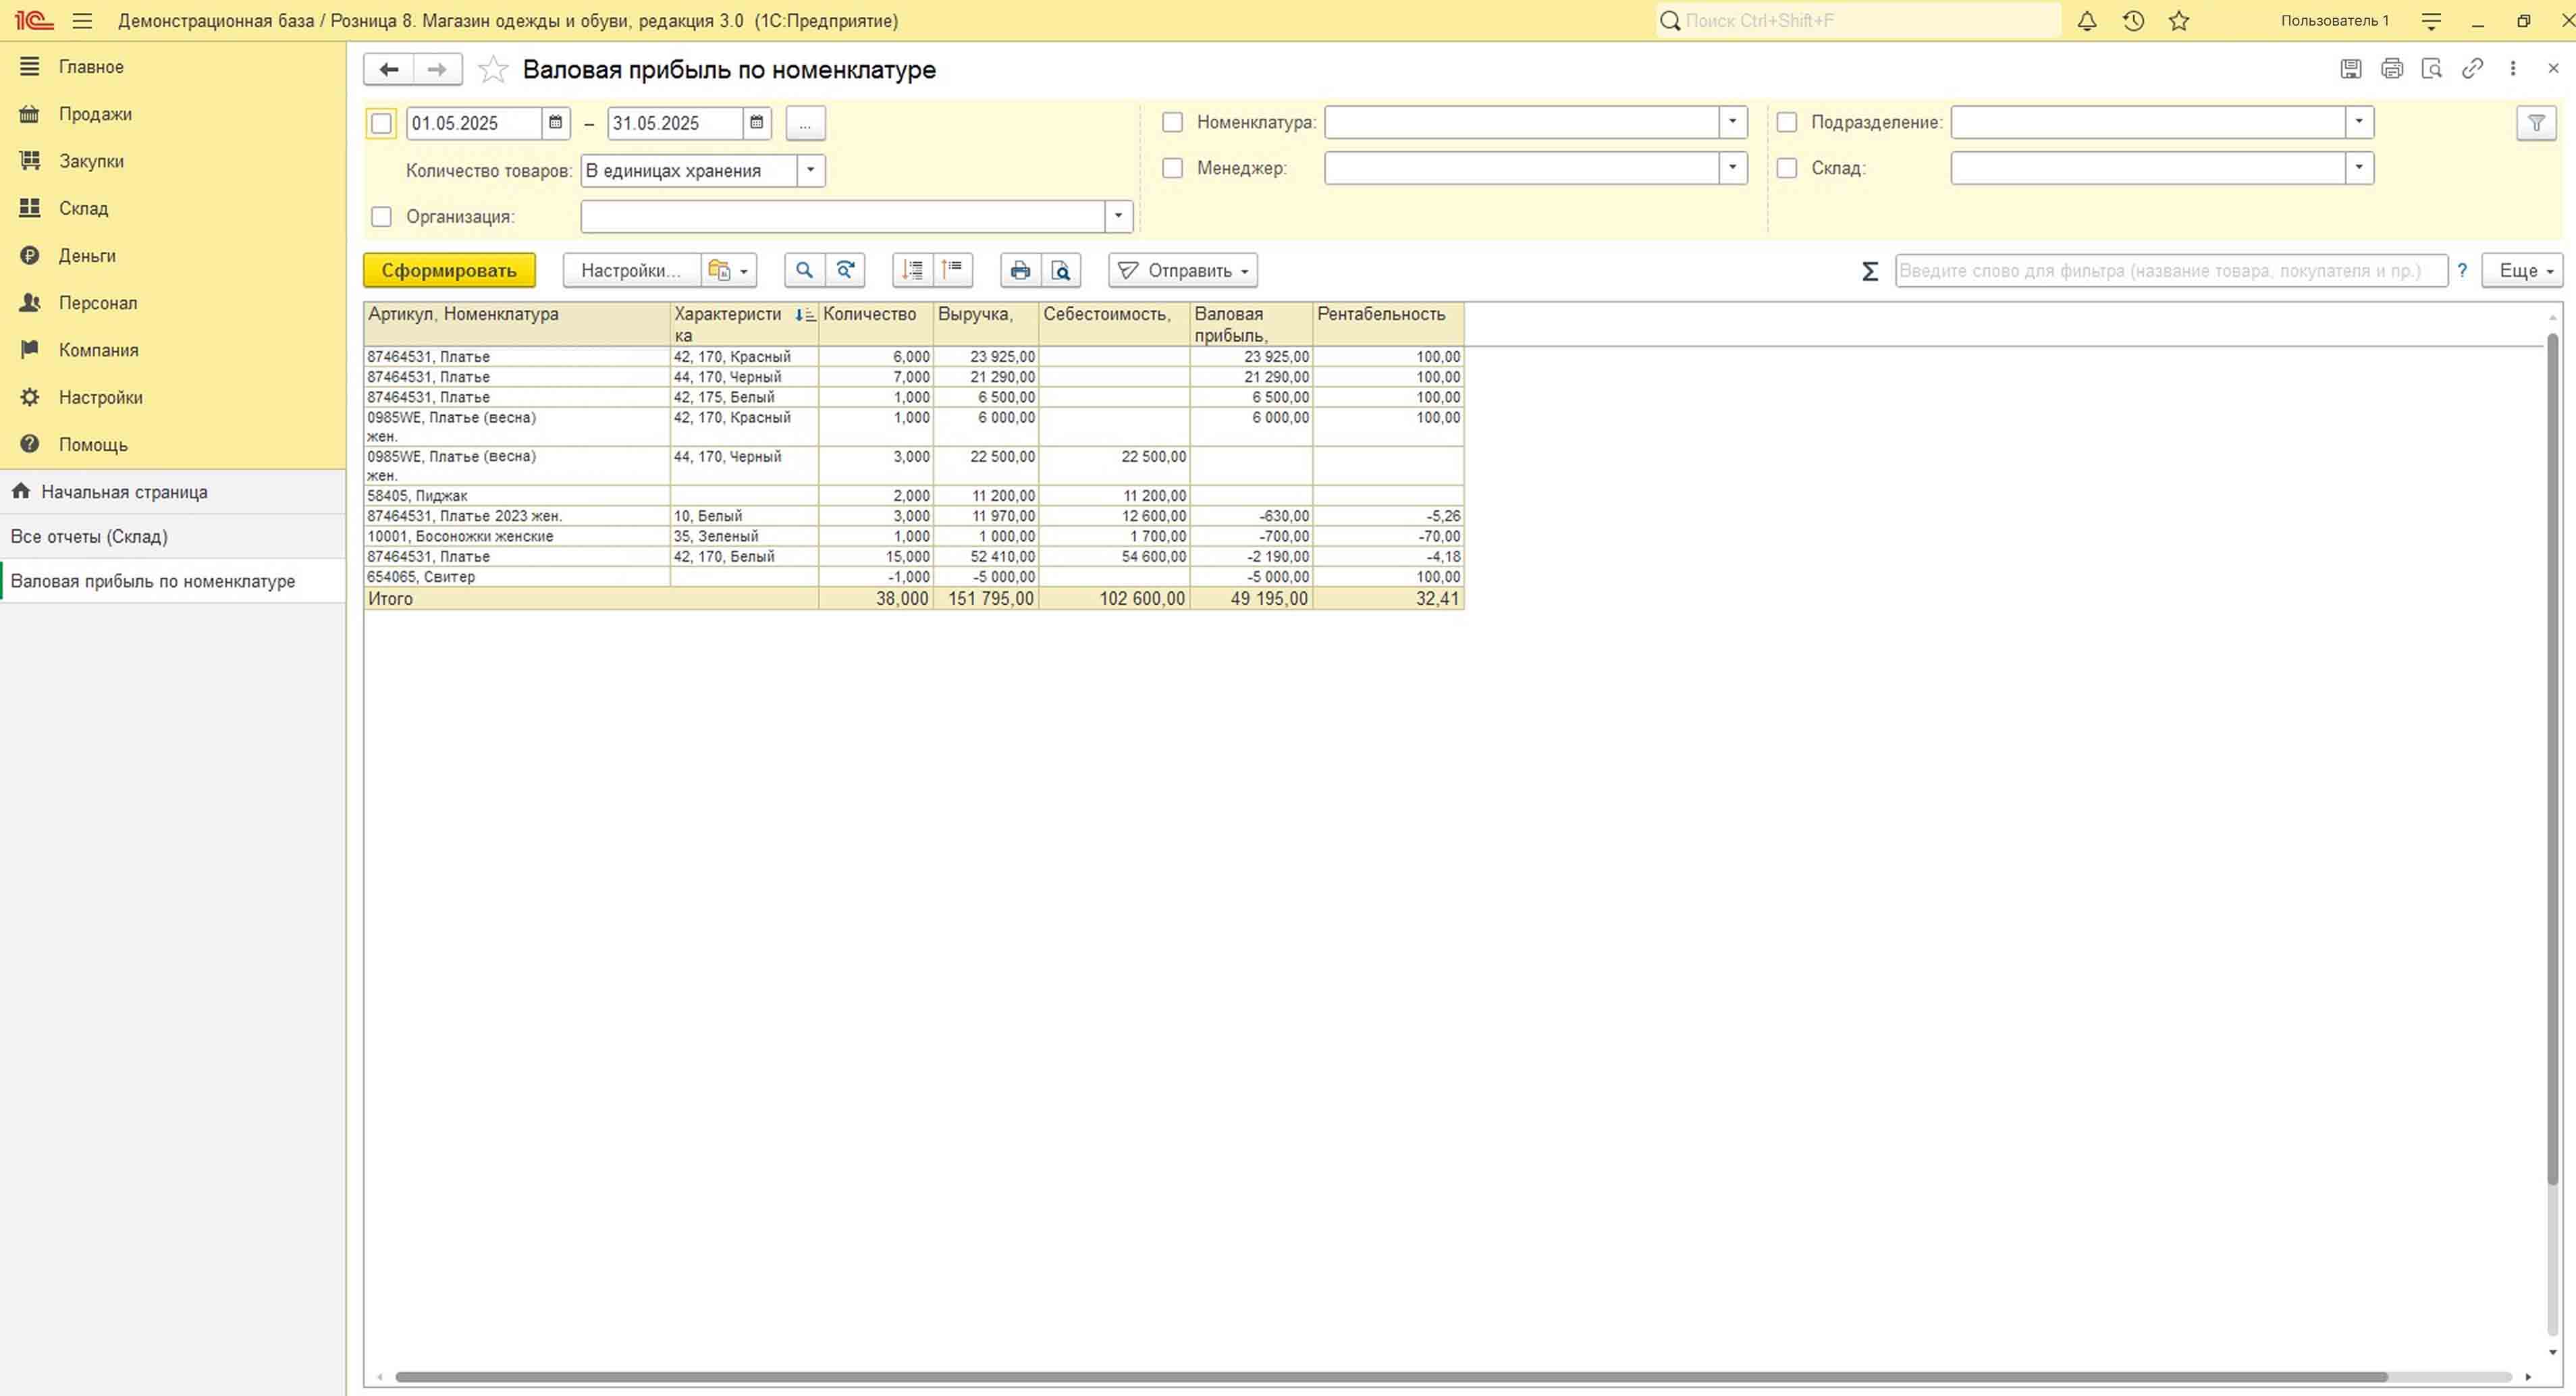Open filter funnel at right of filters
2576x1396 pixels.
click(2536, 123)
